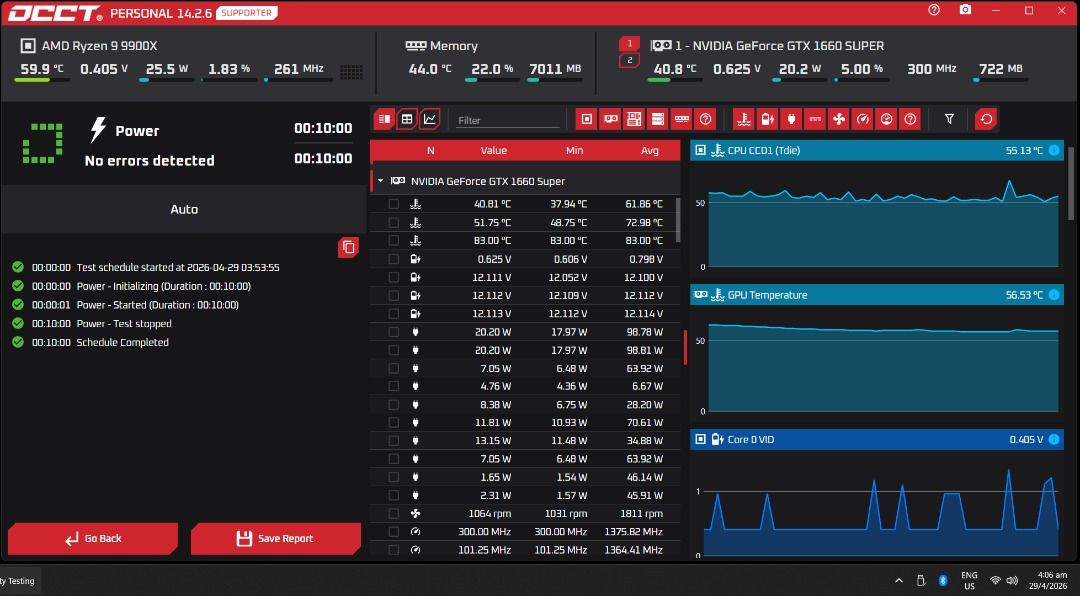Select GPU number 1 badge
This screenshot has height=596, width=1080.
point(629,43)
